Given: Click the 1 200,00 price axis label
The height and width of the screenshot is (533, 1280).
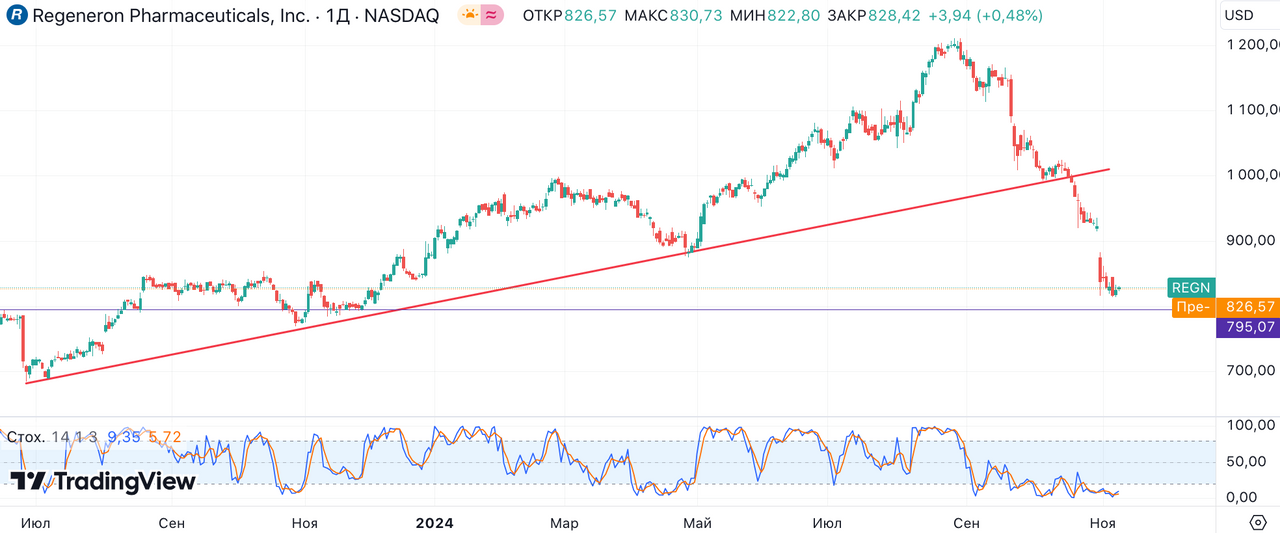Looking at the screenshot, I should pos(1252,44).
